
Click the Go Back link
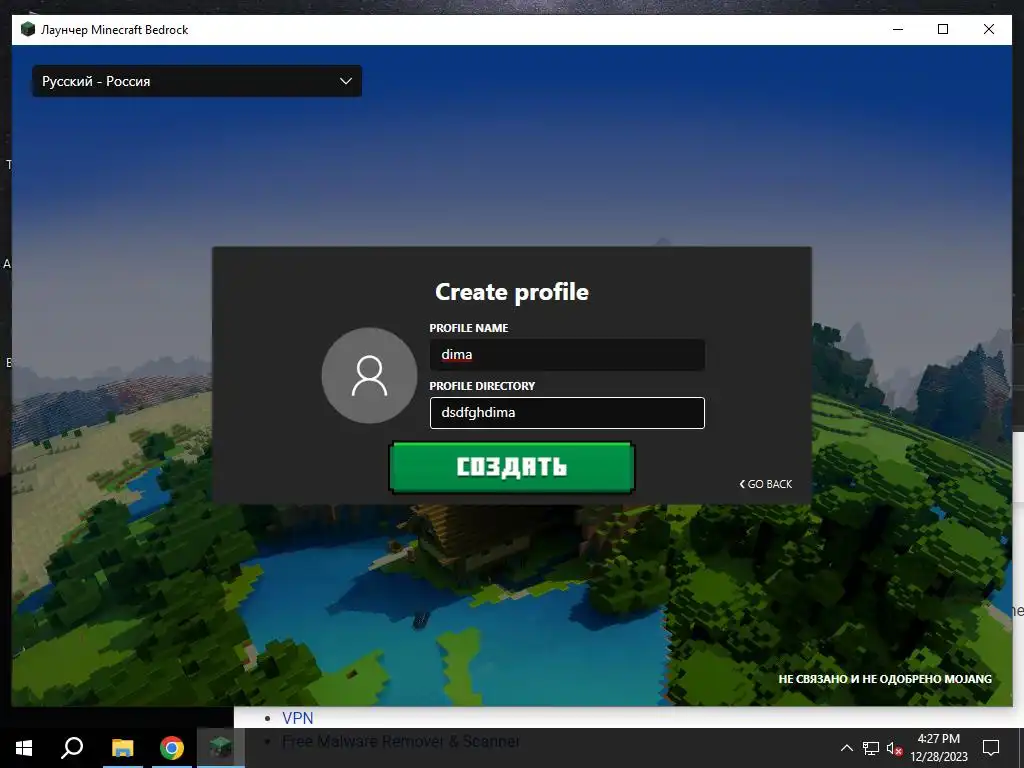(x=765, y=484)
